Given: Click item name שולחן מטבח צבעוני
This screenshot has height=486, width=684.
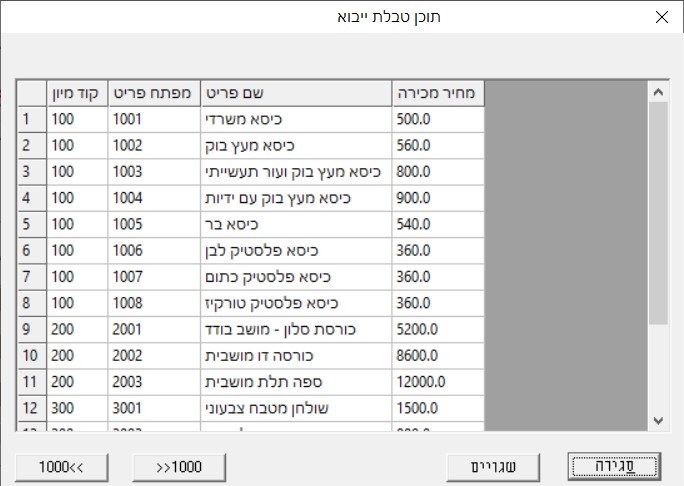Looking at the screenshot, I should [x=296, y=408].
